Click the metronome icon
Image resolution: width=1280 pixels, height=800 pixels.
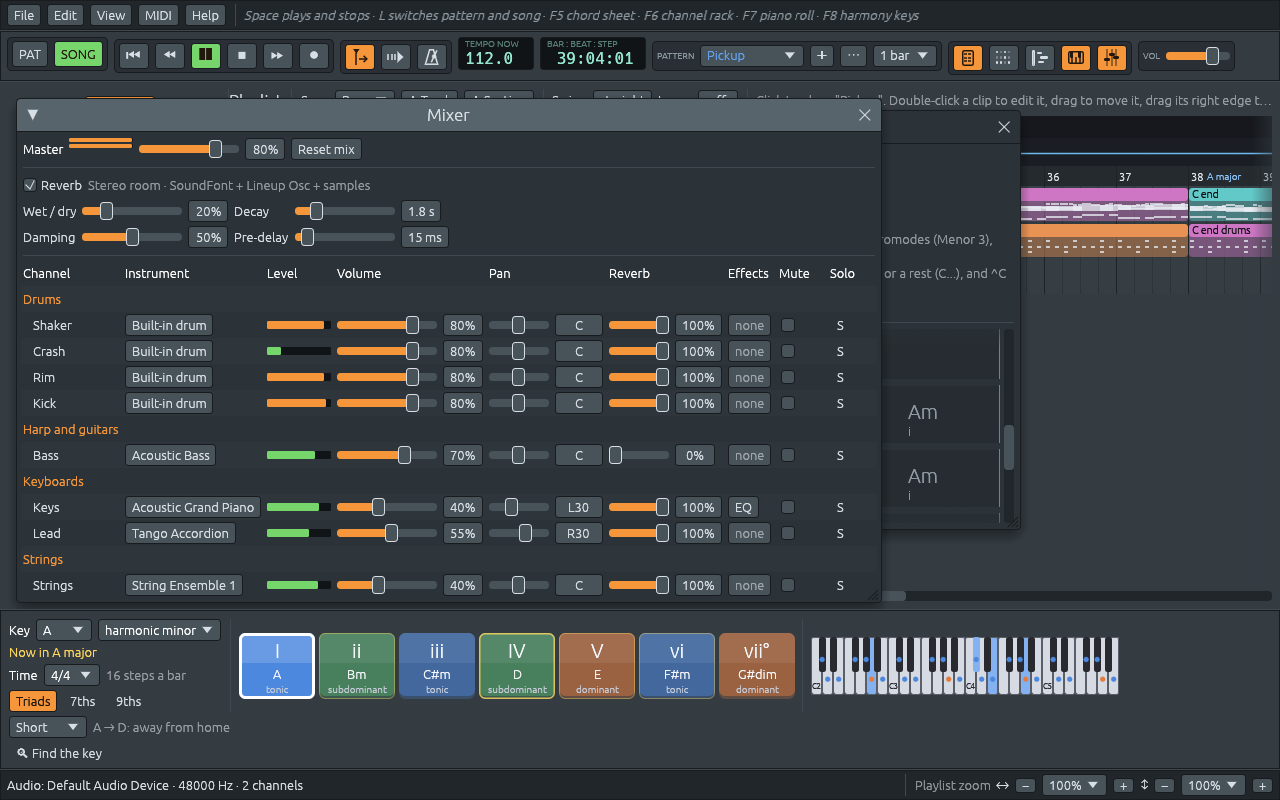[432, 57]
